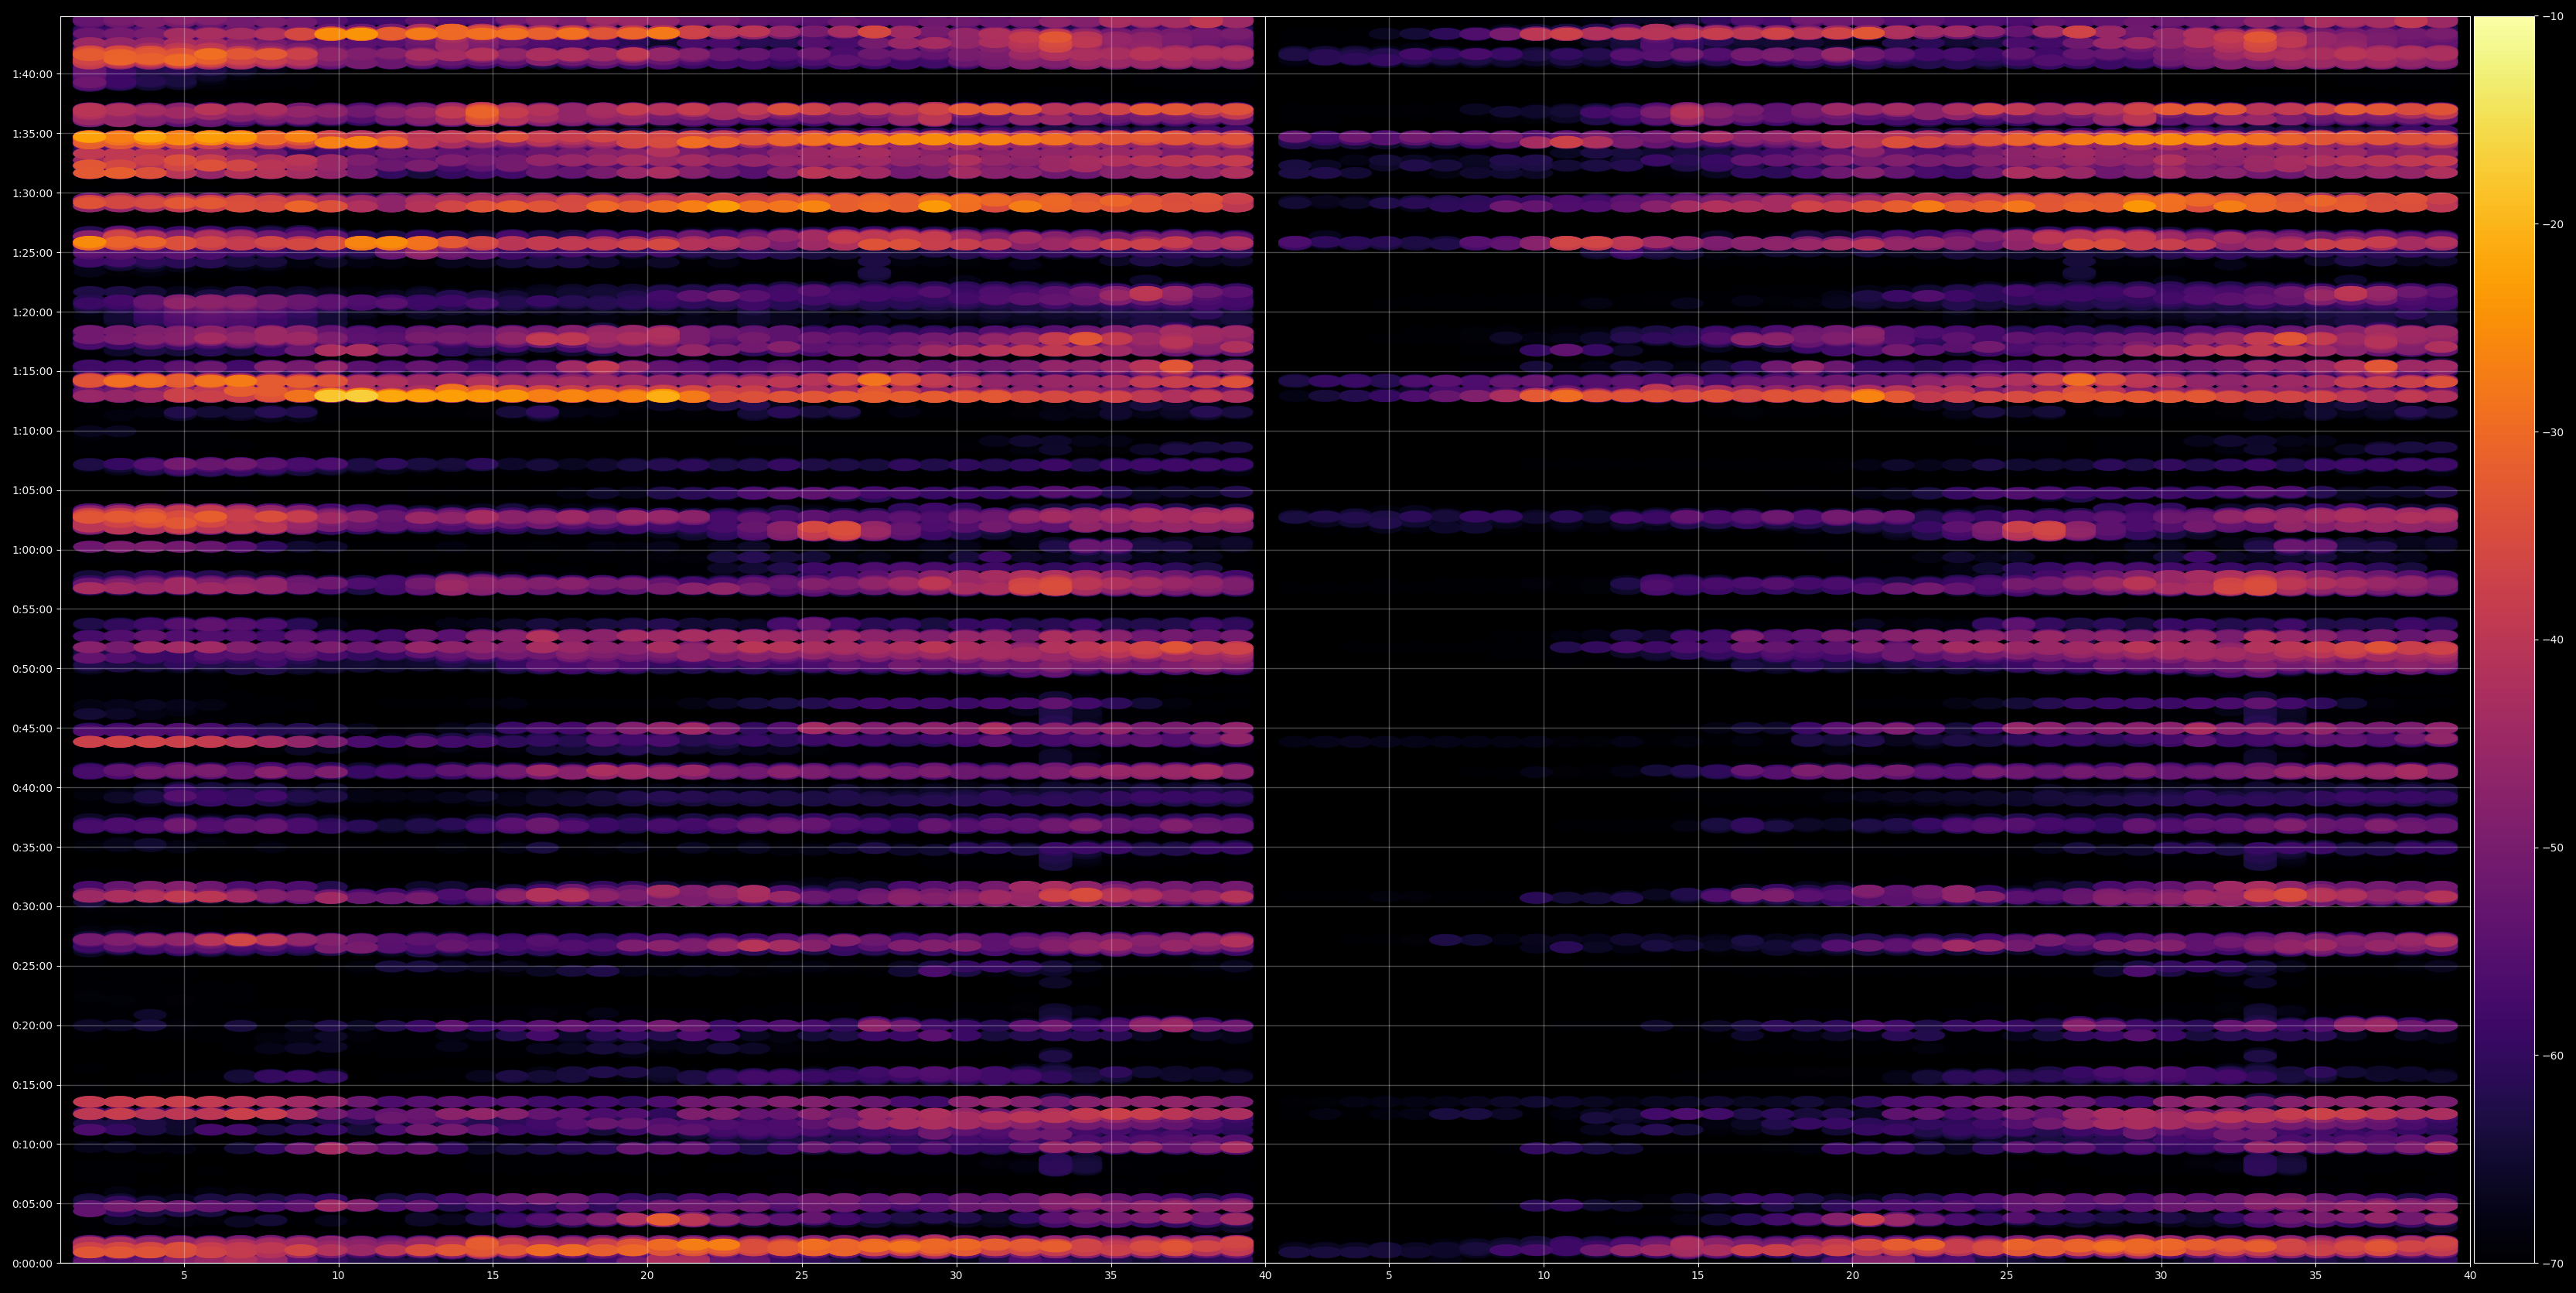
Task: Select the 0:10:00 tick label
Action: click(x=33, y=1144)
